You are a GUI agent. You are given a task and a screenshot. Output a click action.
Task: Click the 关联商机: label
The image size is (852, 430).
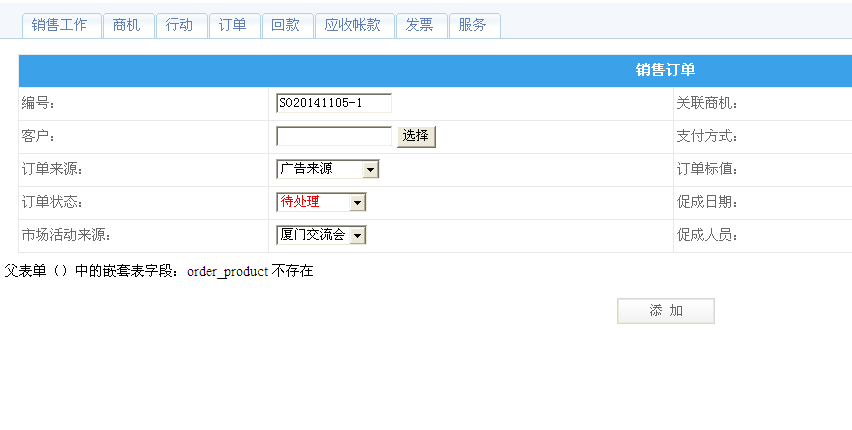pyautogui.click(x=707, y=103)
